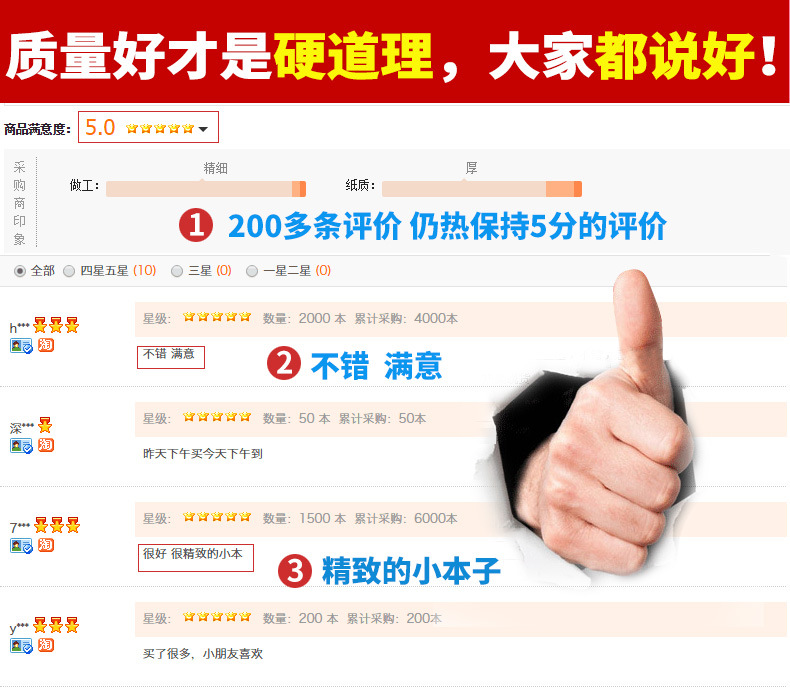Click the Taobao badge icon under user h***
Viewport: 790px width, 690px height.
pyautogui.click(x=46, y=346)
